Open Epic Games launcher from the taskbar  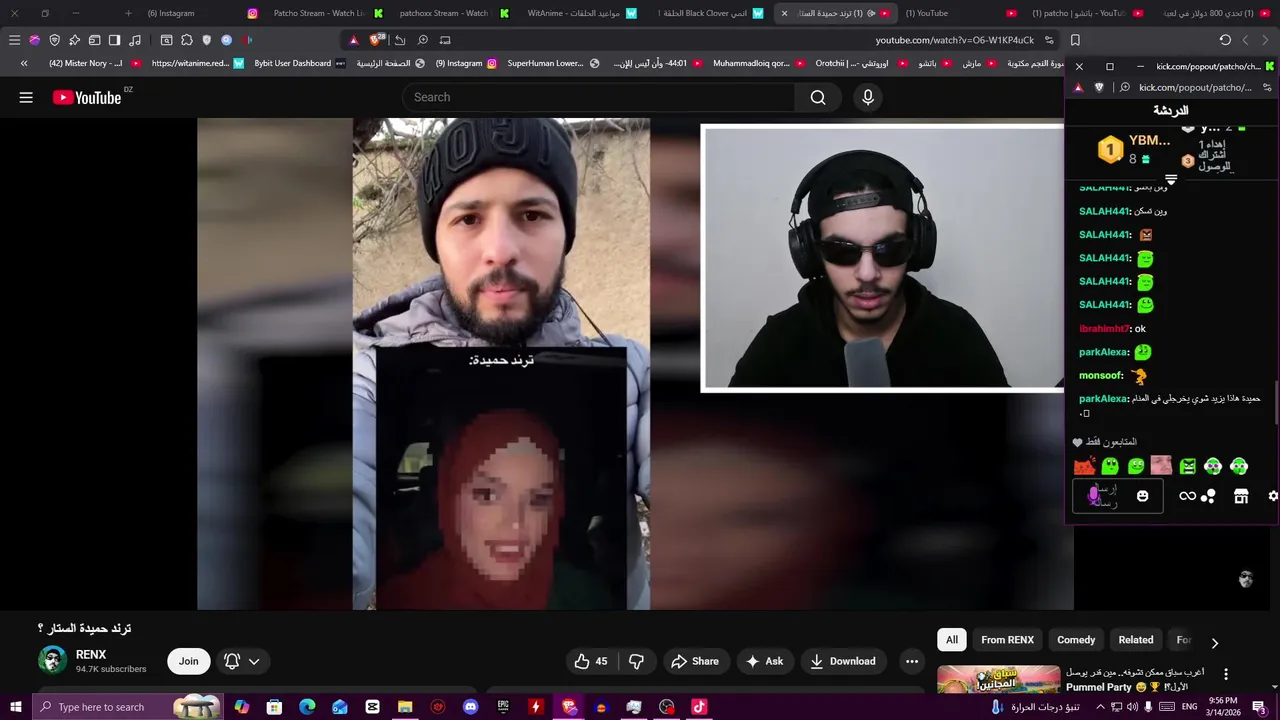(503, 707)
